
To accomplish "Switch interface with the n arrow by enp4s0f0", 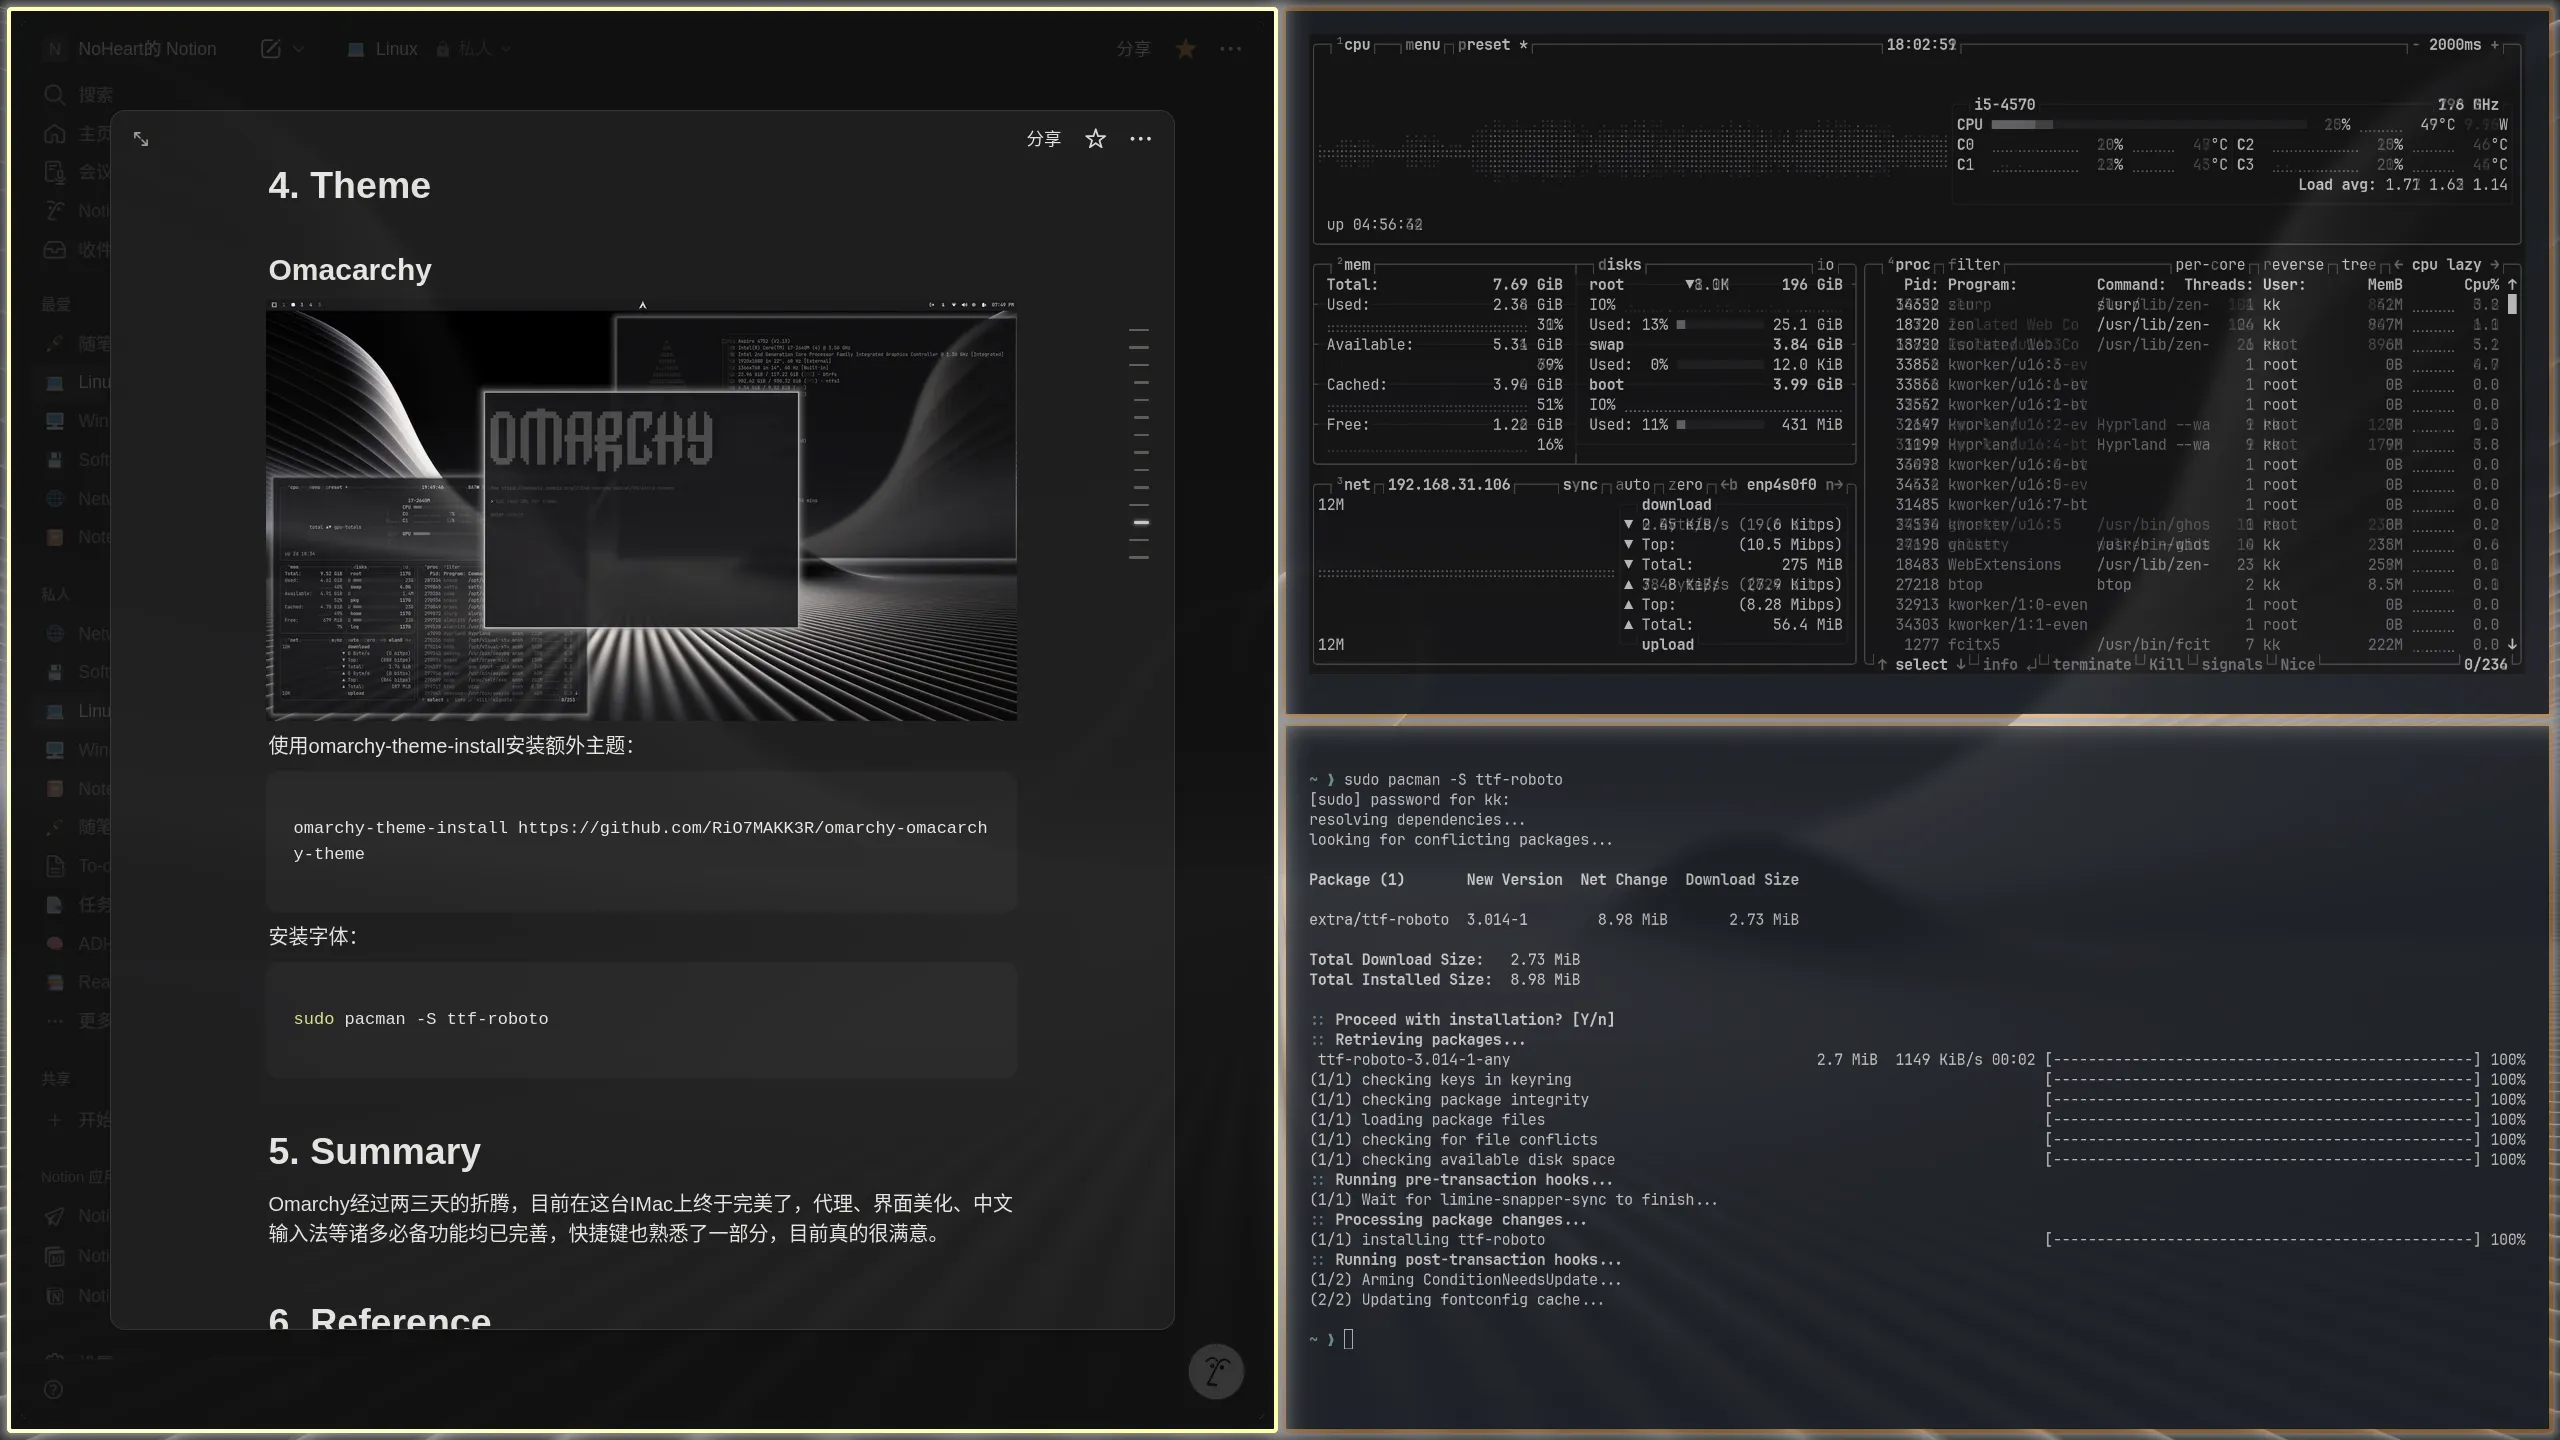I will click(1834, 485).
